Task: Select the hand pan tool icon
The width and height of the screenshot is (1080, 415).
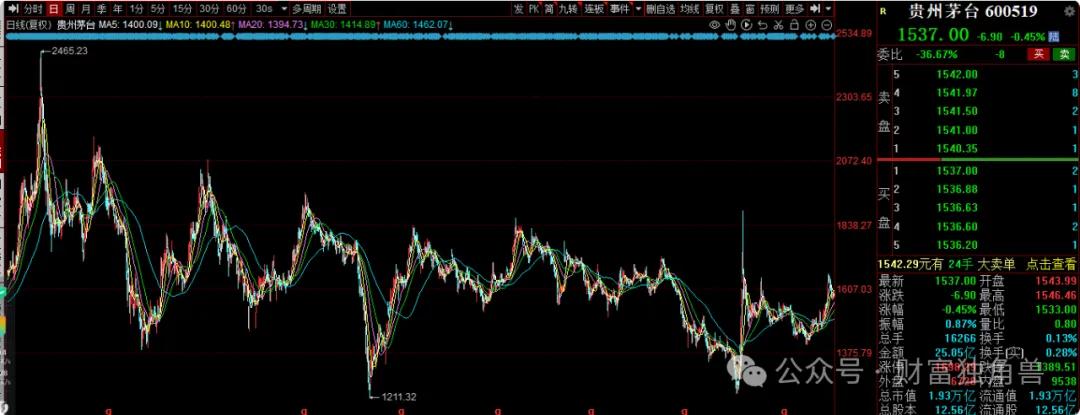Action: click(x=730, y=25)
